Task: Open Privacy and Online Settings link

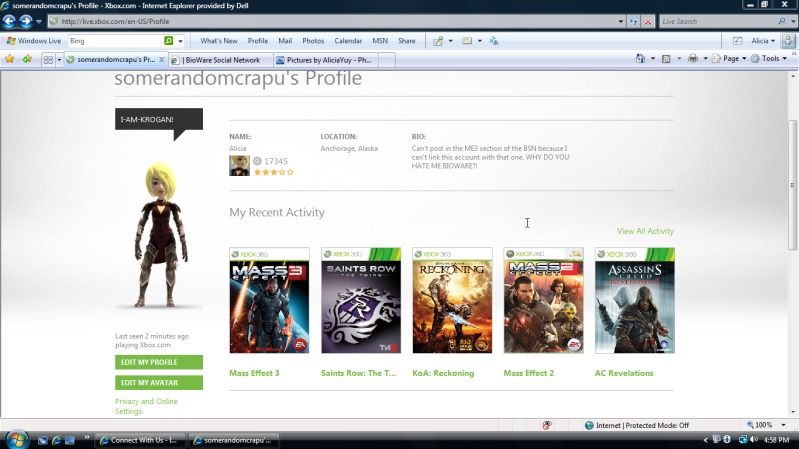Action: 146,406
